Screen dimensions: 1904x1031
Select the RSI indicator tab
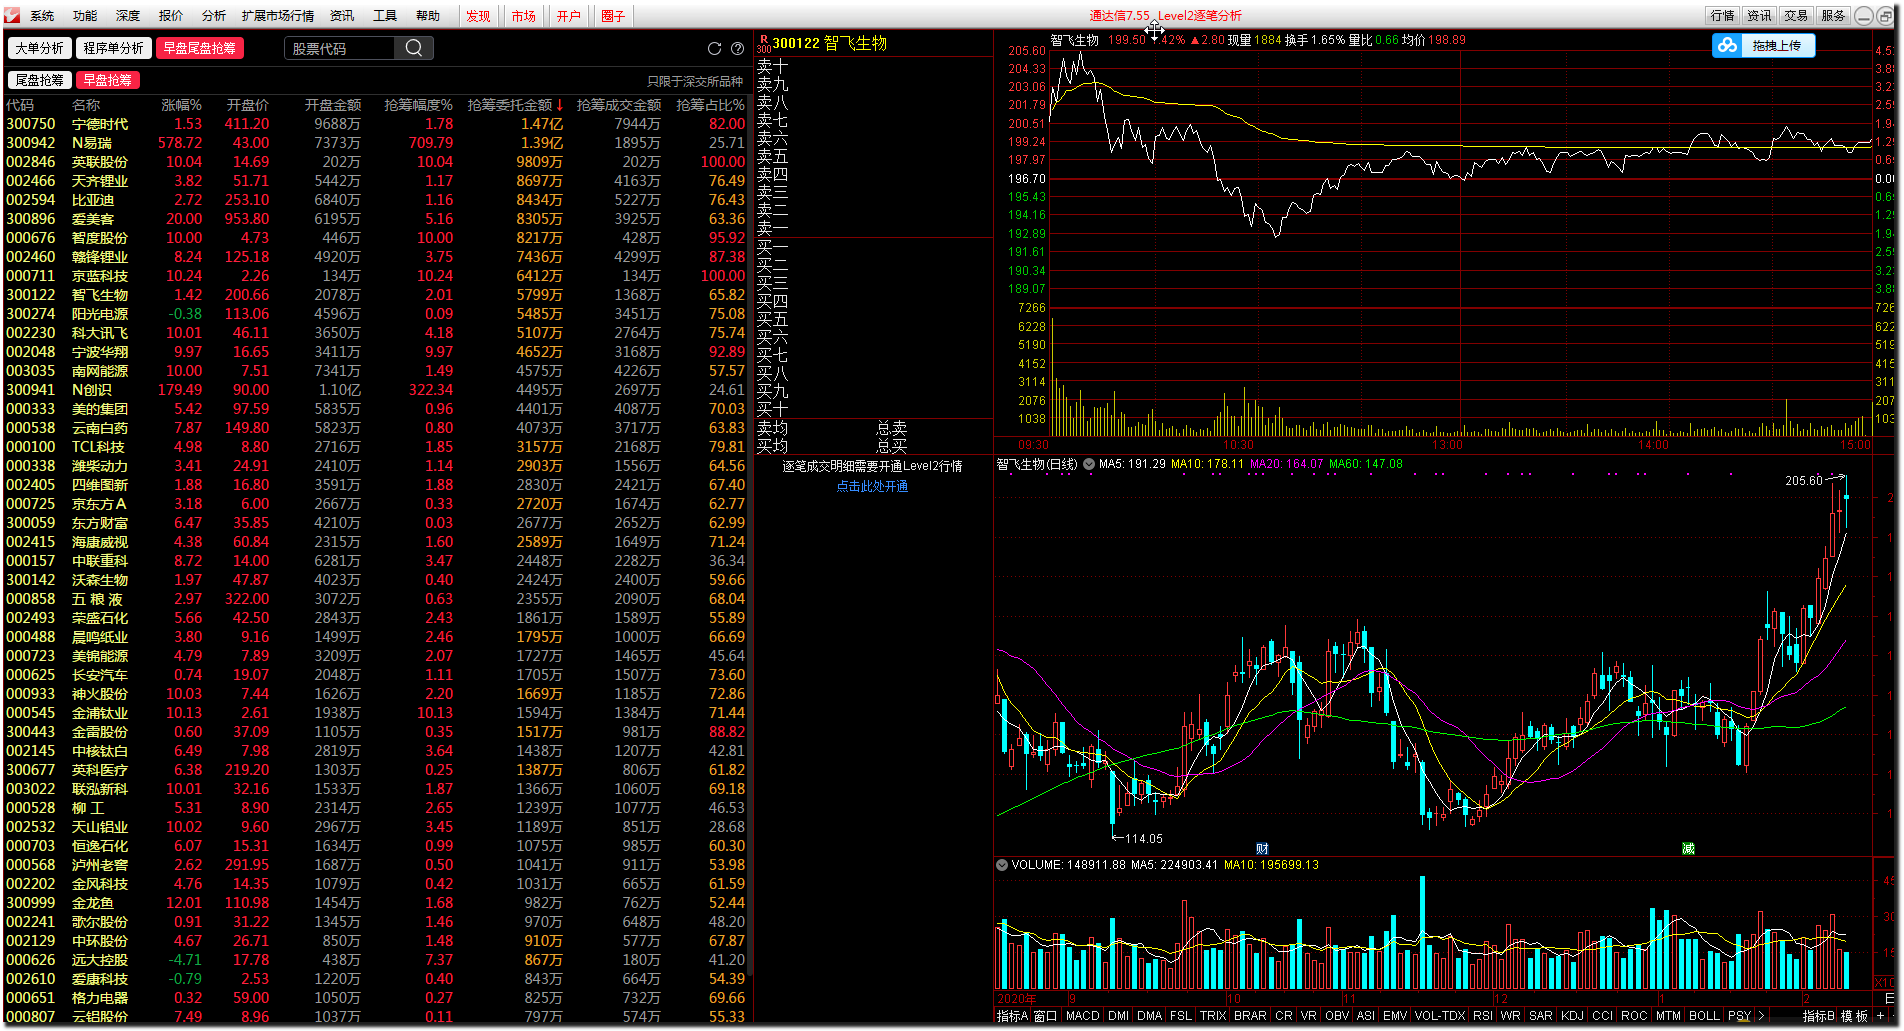1482,1016
